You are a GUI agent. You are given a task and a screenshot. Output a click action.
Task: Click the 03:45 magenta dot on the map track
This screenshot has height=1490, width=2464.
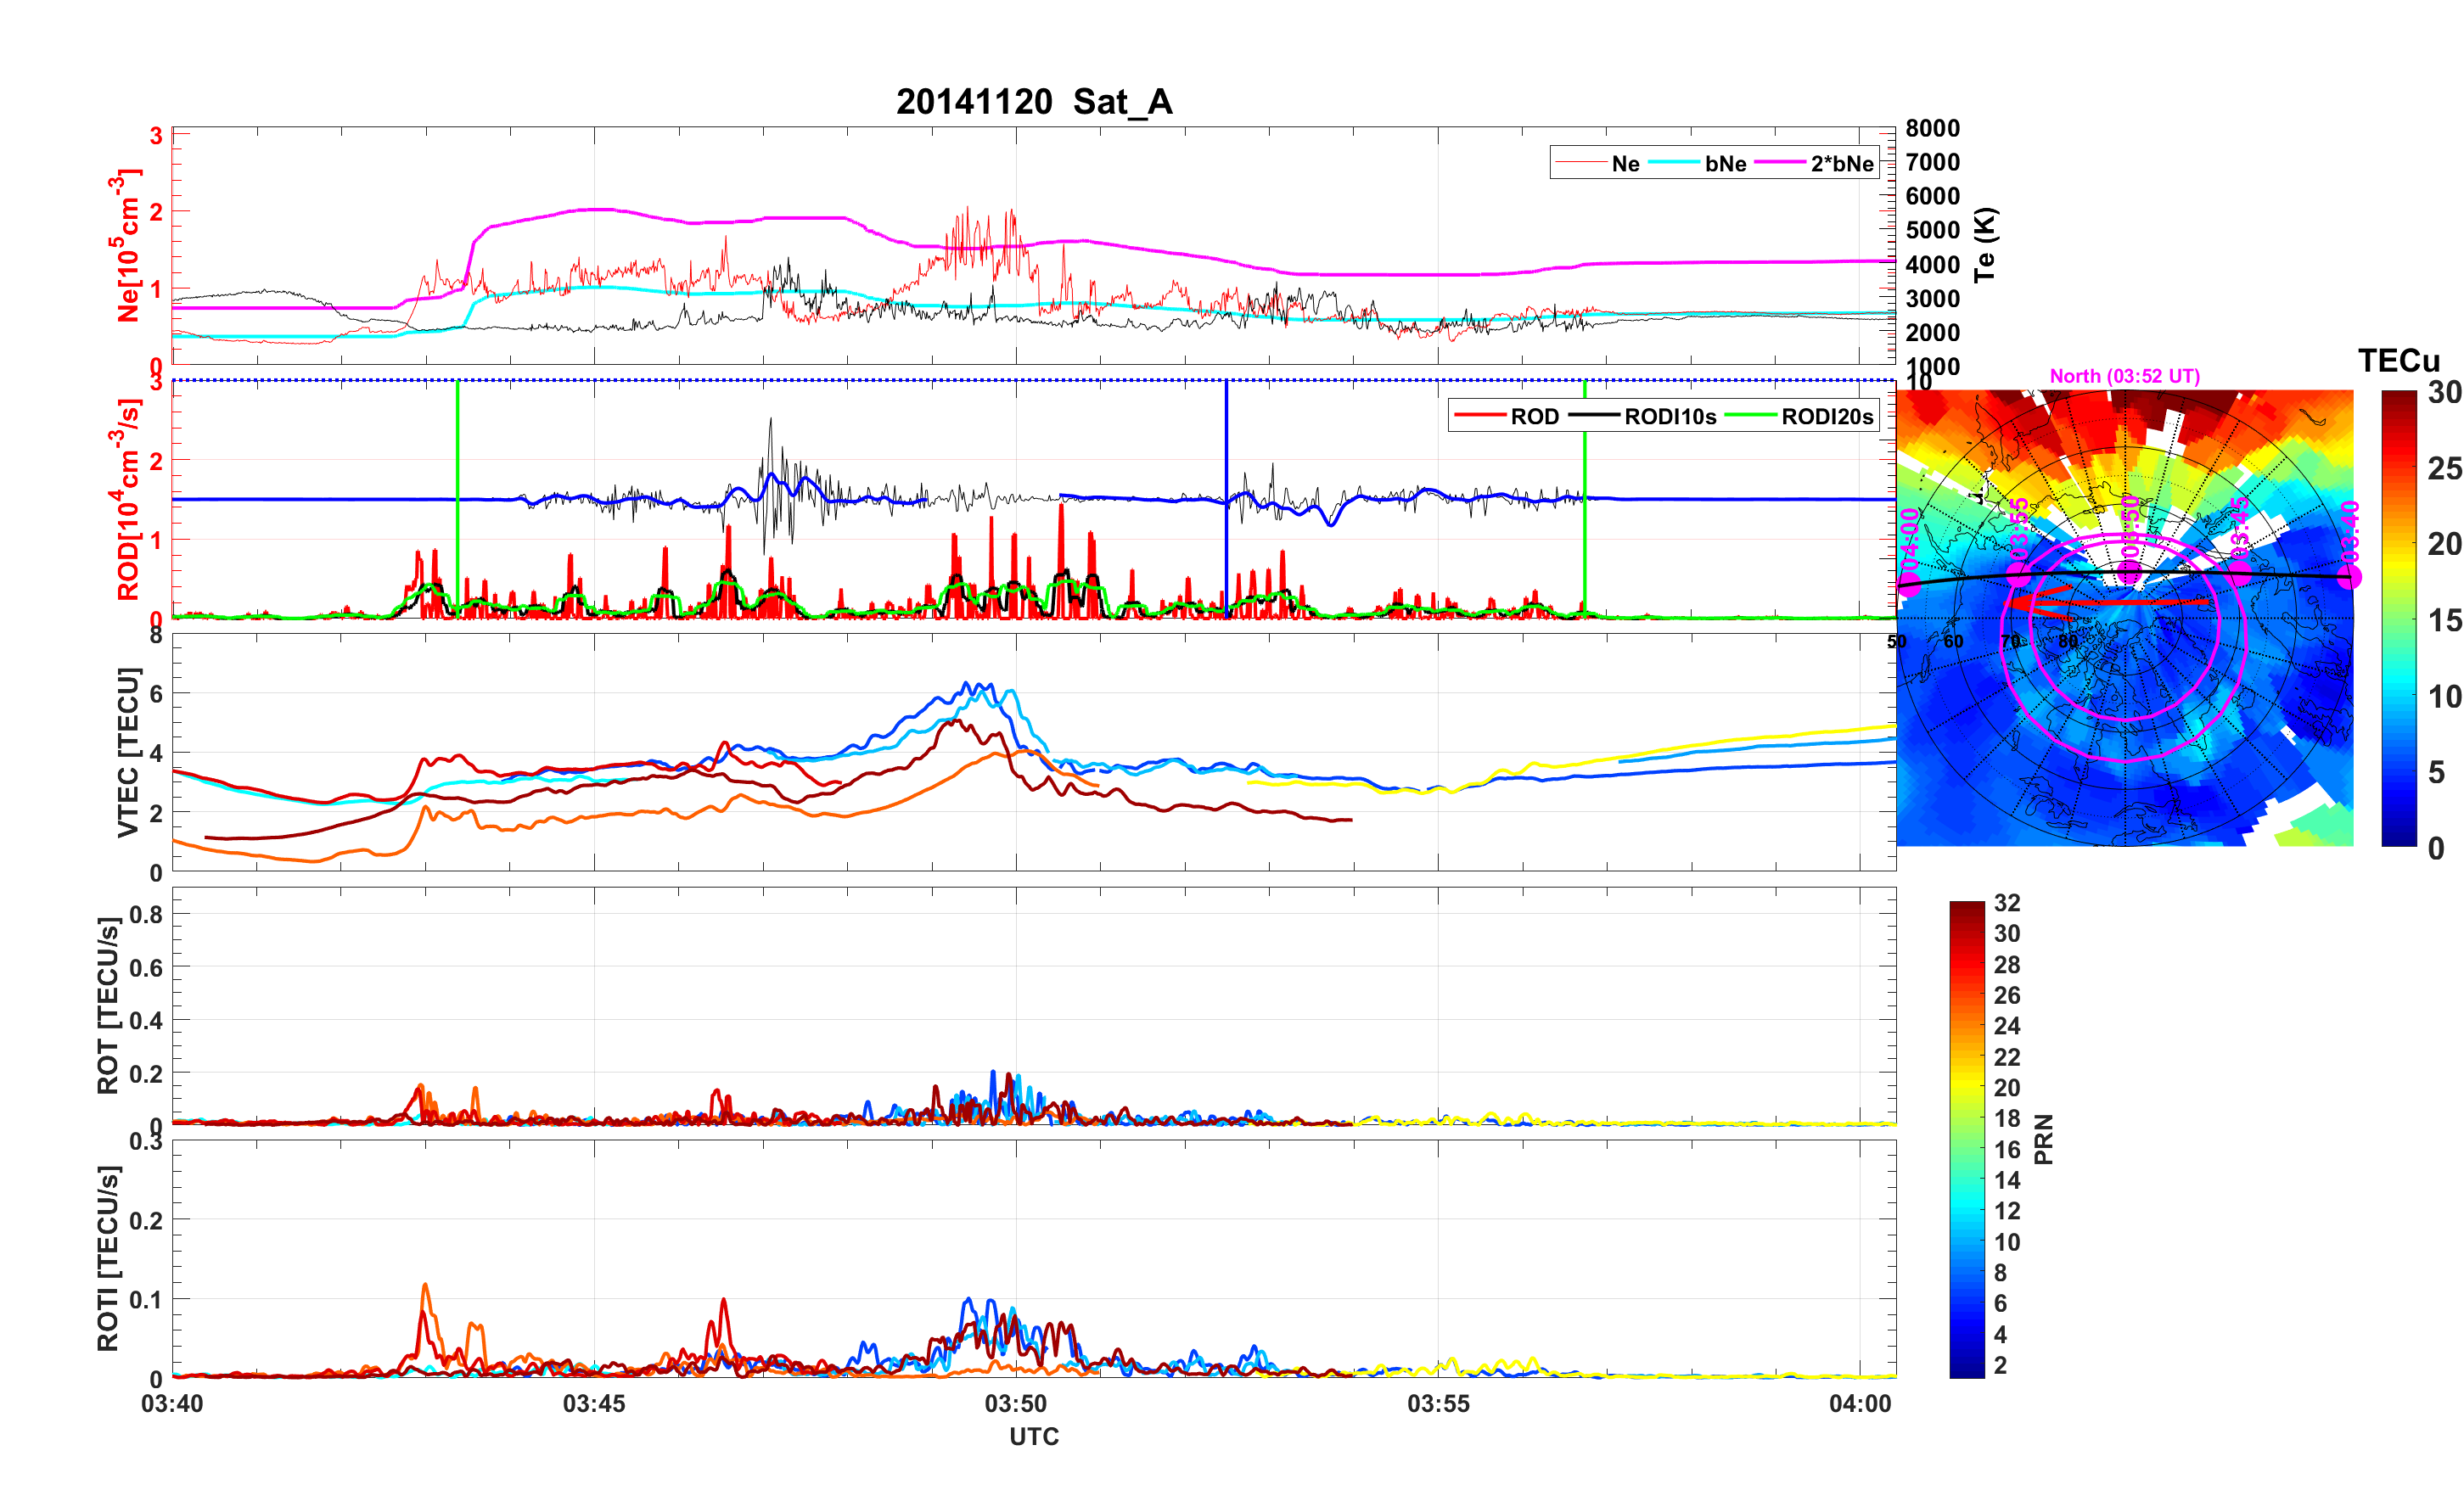tap(2239, 573)
